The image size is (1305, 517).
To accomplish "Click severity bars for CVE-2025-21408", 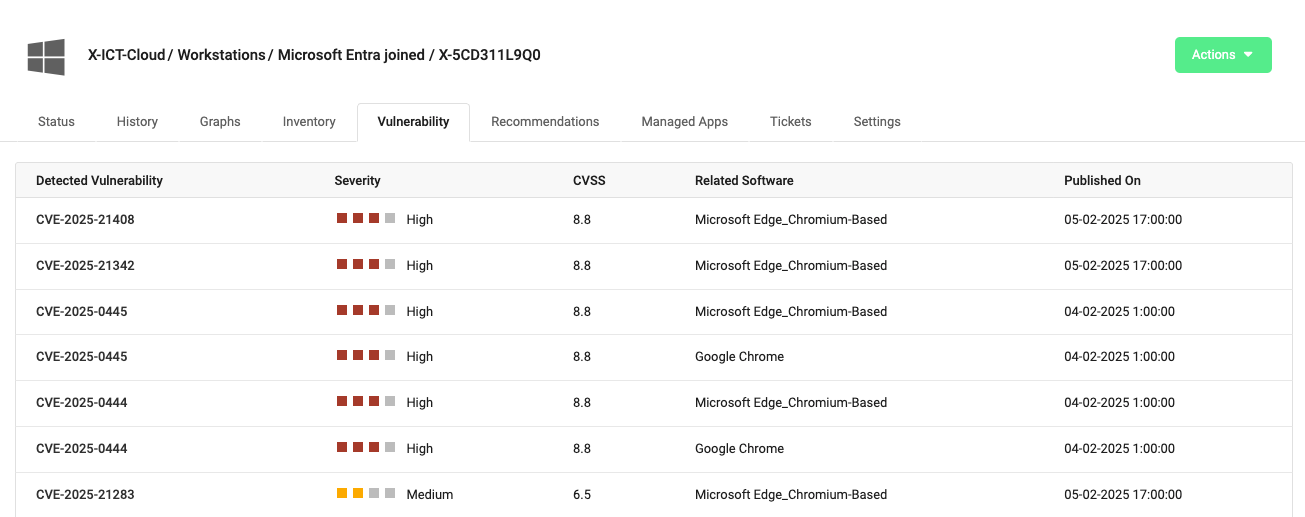I will [x=366, y=218].
